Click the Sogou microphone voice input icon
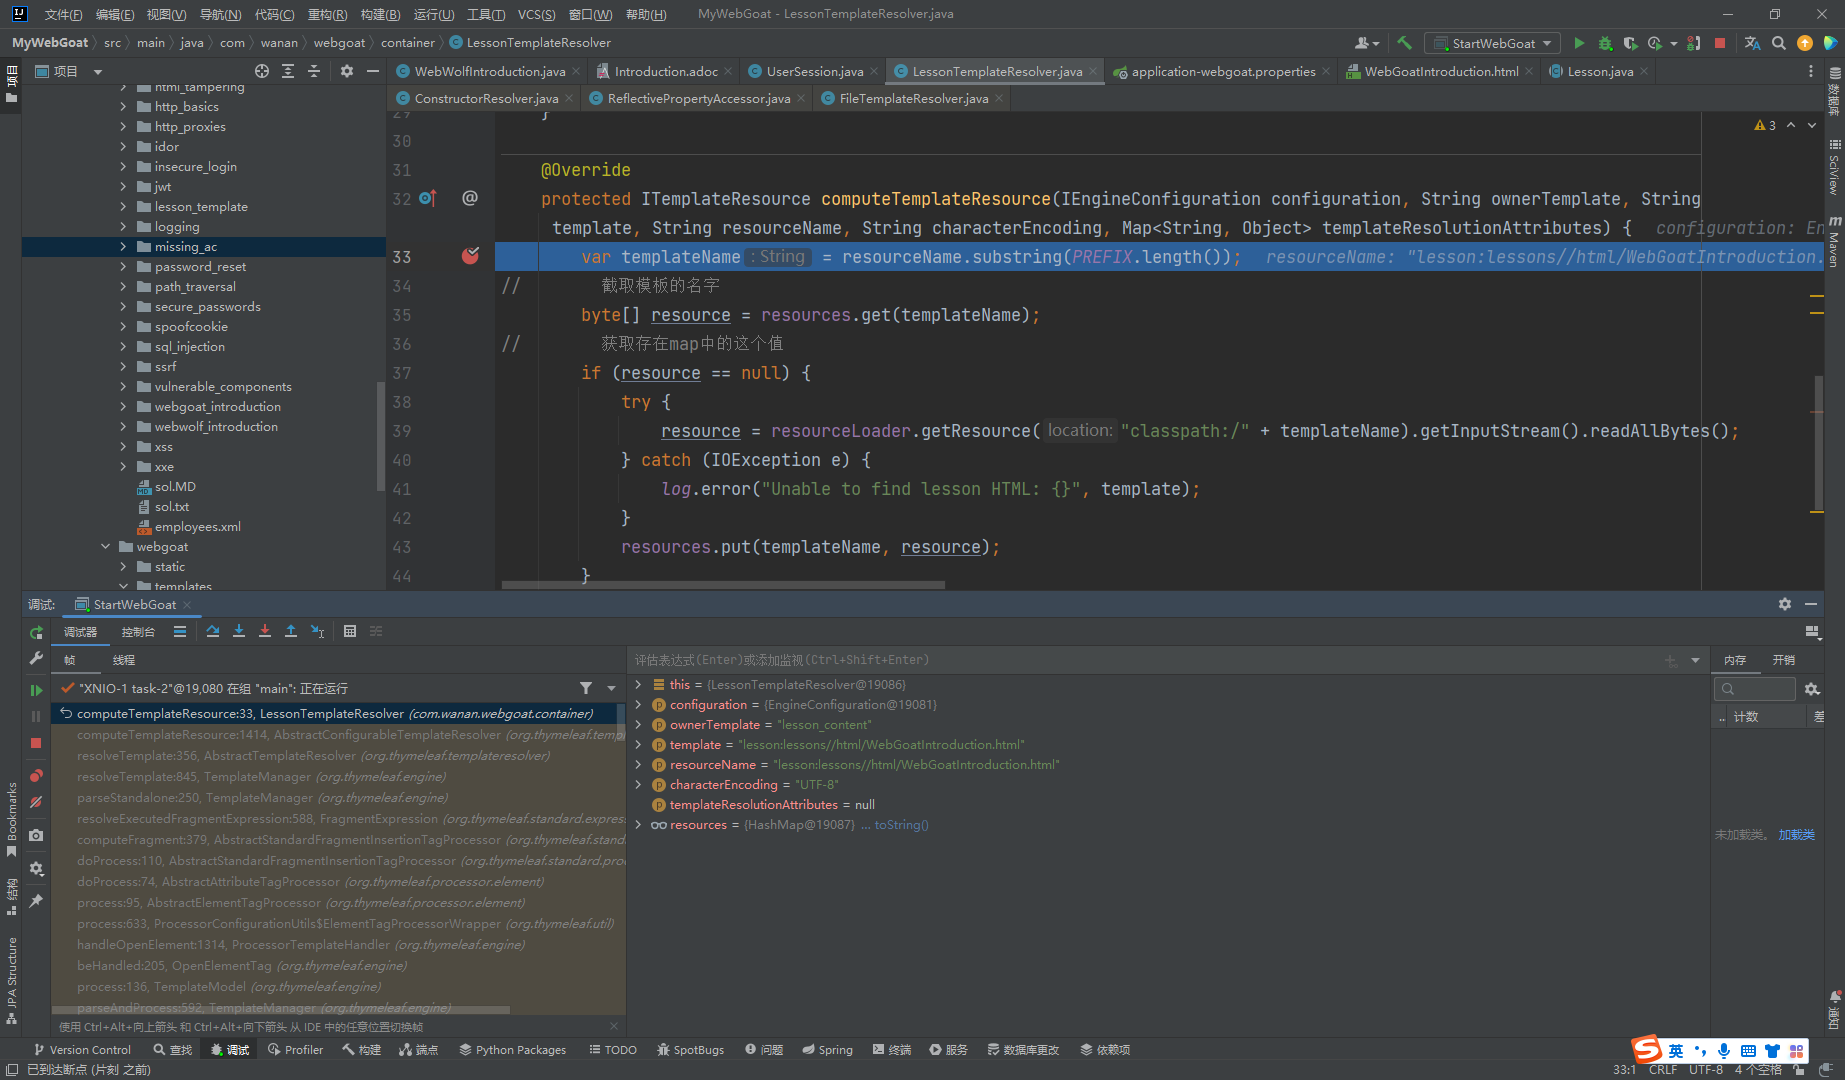This screenshot has width=1845, height=1080. pos(1723,1050)
